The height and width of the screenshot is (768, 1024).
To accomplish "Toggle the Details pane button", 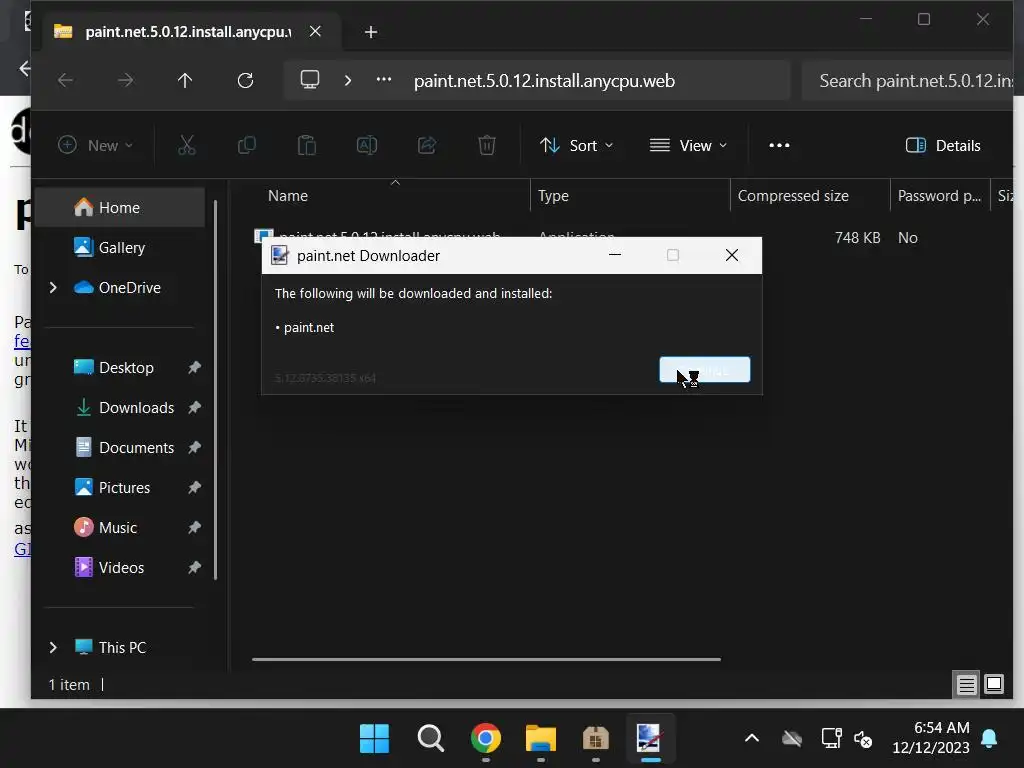I will pos(943,145).
